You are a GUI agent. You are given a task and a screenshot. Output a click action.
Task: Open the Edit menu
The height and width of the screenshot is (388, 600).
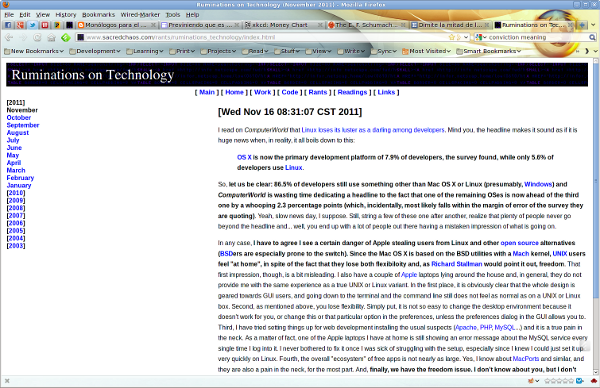(25, 15)
